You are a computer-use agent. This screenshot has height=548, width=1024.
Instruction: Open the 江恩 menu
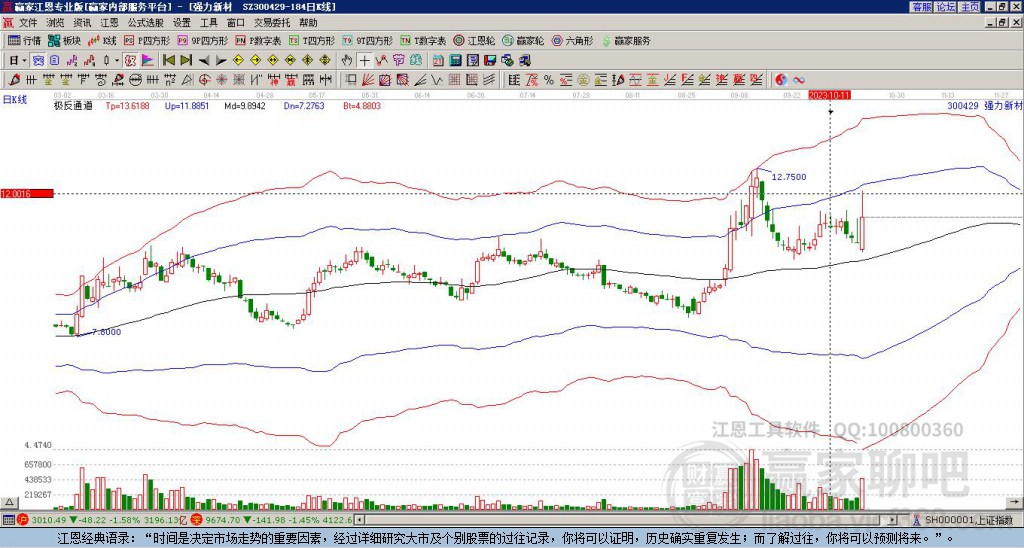pos(110,23)
